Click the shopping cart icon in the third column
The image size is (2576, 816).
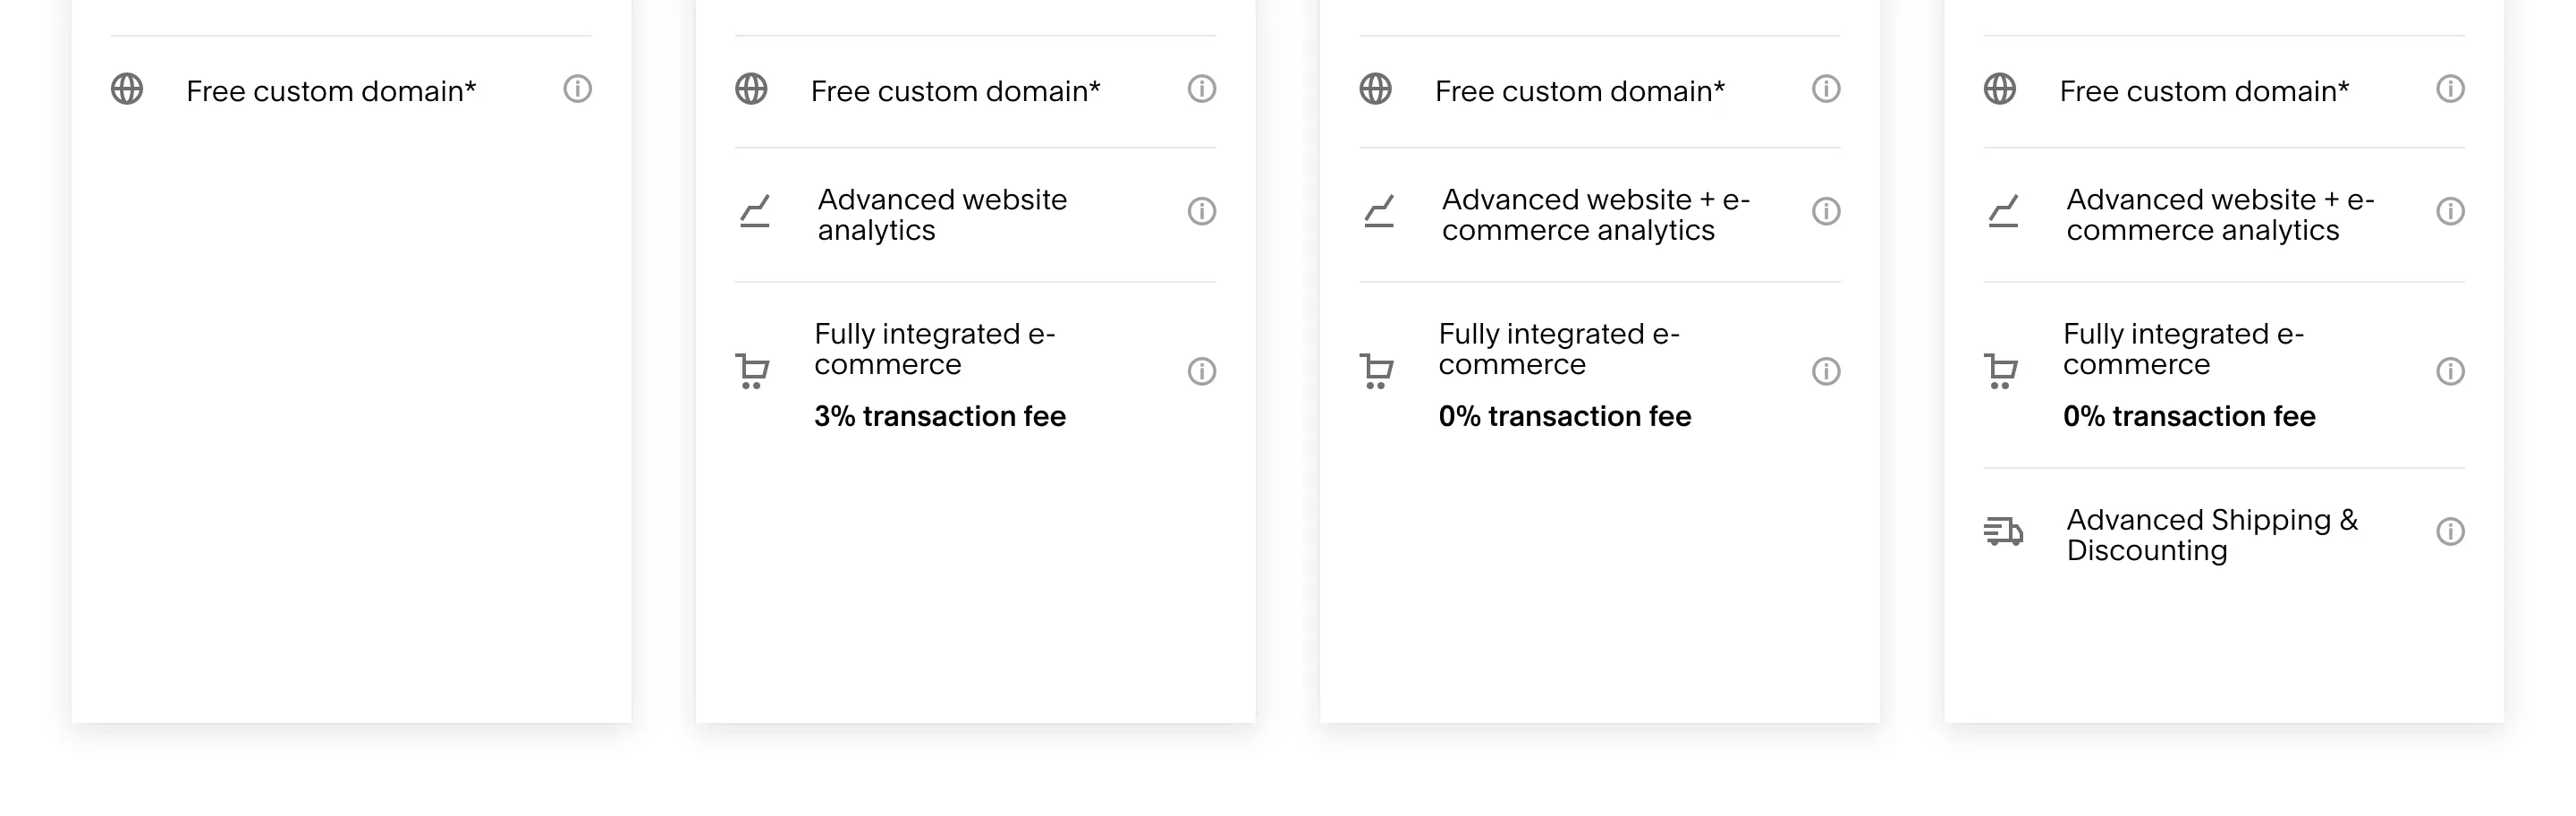point(1377,370)
